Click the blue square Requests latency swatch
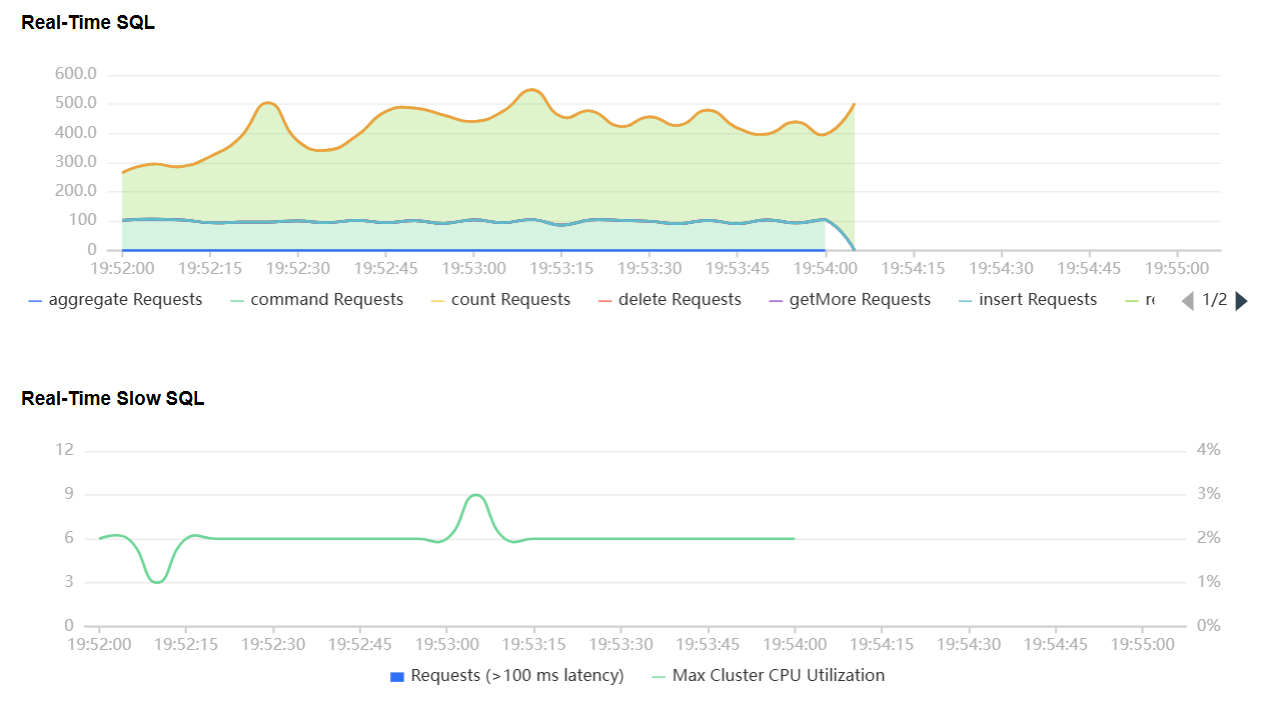This screenshot has height=704, width=1268. click(x=397, y=677)
